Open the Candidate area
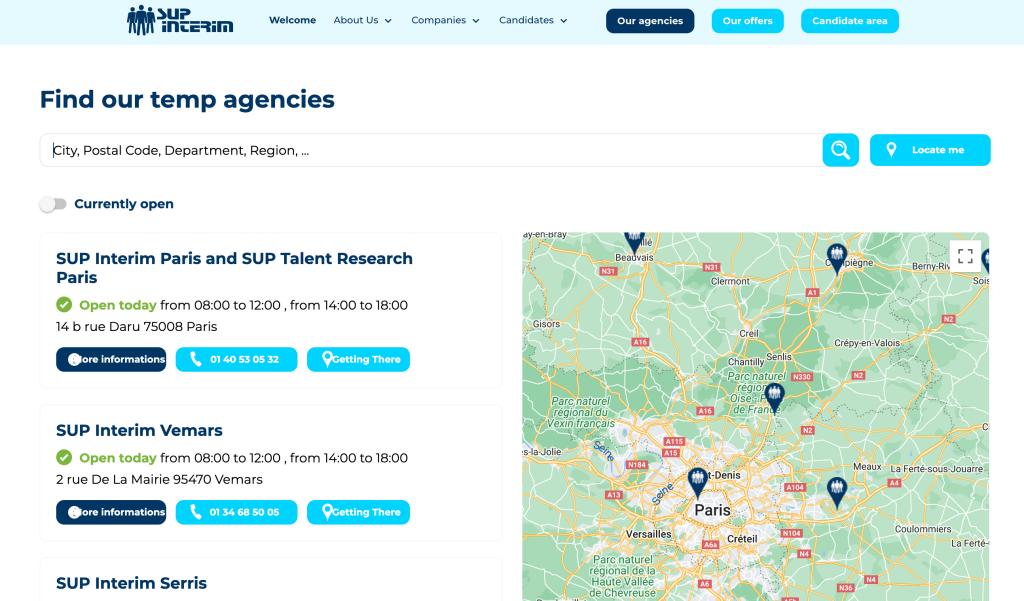The width and height of the screenshot is (1024, 601). point(850,21)
